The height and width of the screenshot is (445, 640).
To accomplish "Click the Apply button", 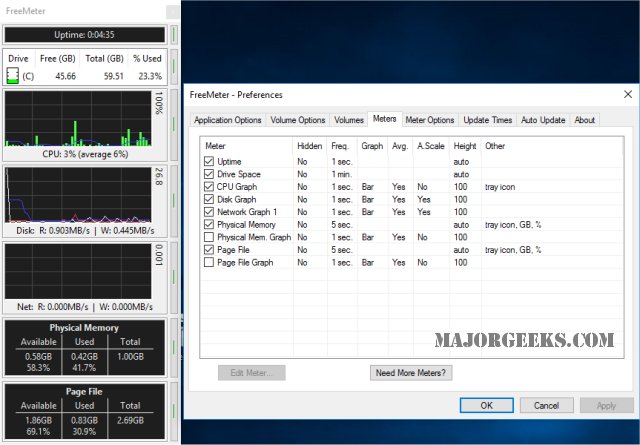I will pyautogui.click(x=607, y=405).
